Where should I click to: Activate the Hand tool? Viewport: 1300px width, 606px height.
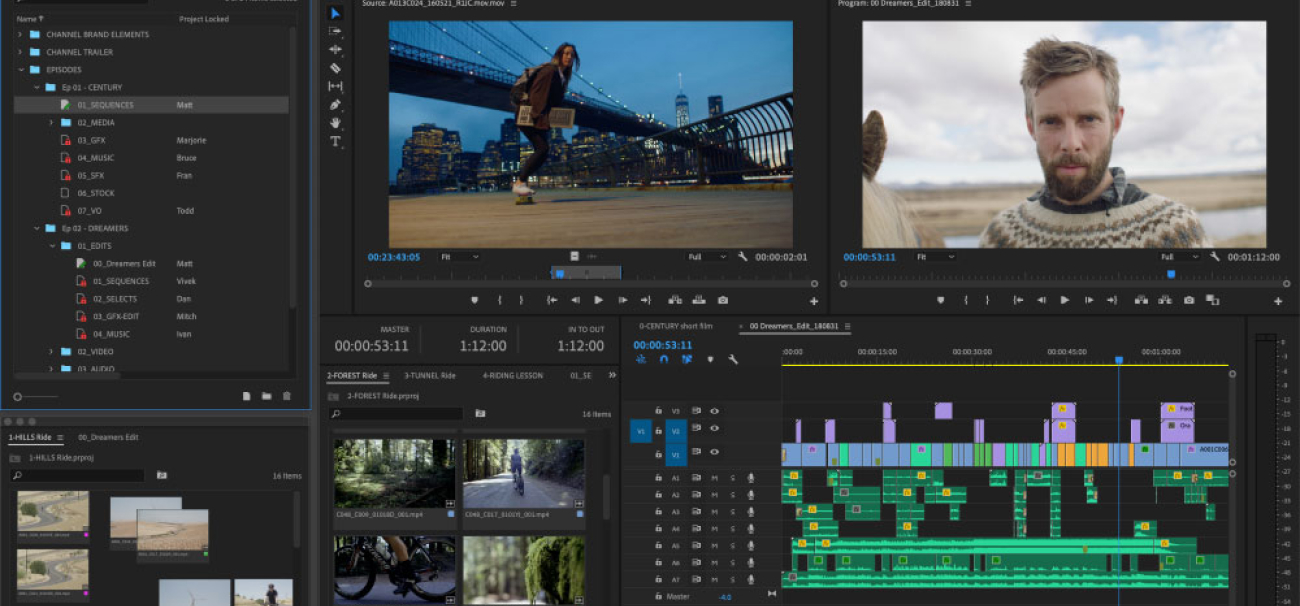coord(335,122)
